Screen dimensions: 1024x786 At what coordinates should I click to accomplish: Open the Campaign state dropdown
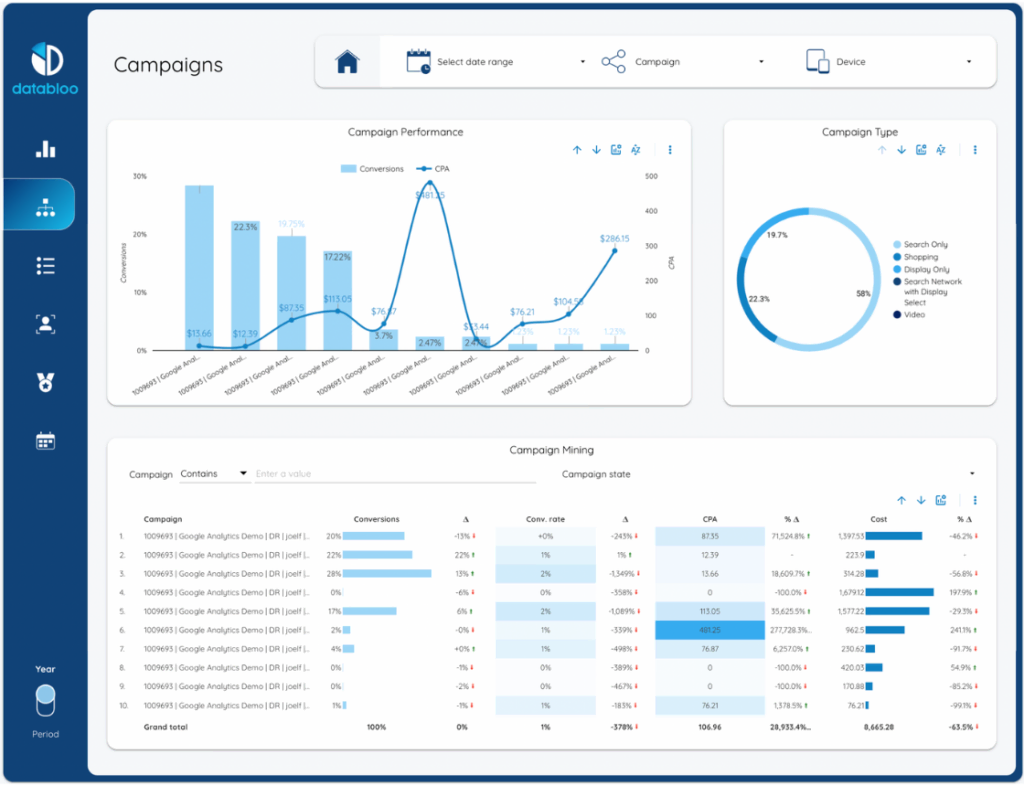(767, 474)
